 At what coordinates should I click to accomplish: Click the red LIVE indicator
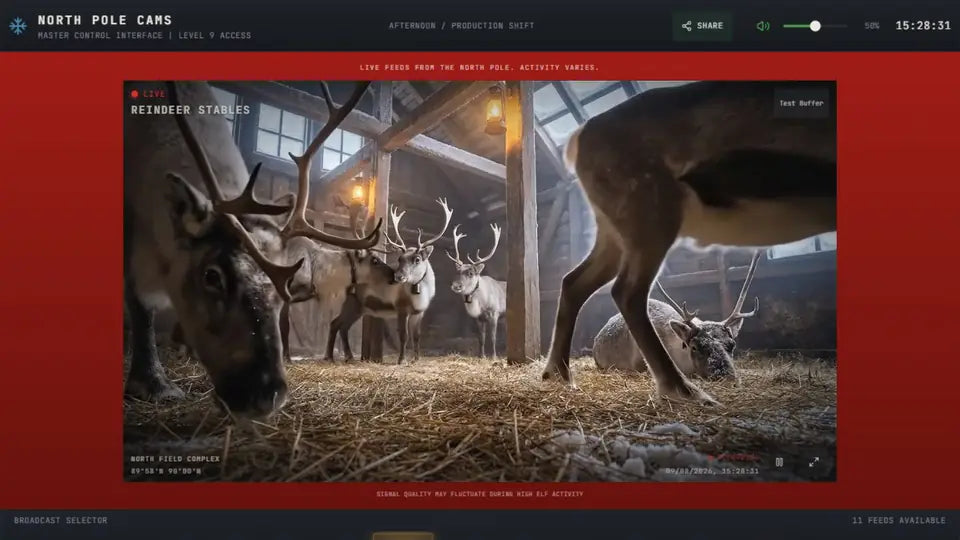(148, 94)
